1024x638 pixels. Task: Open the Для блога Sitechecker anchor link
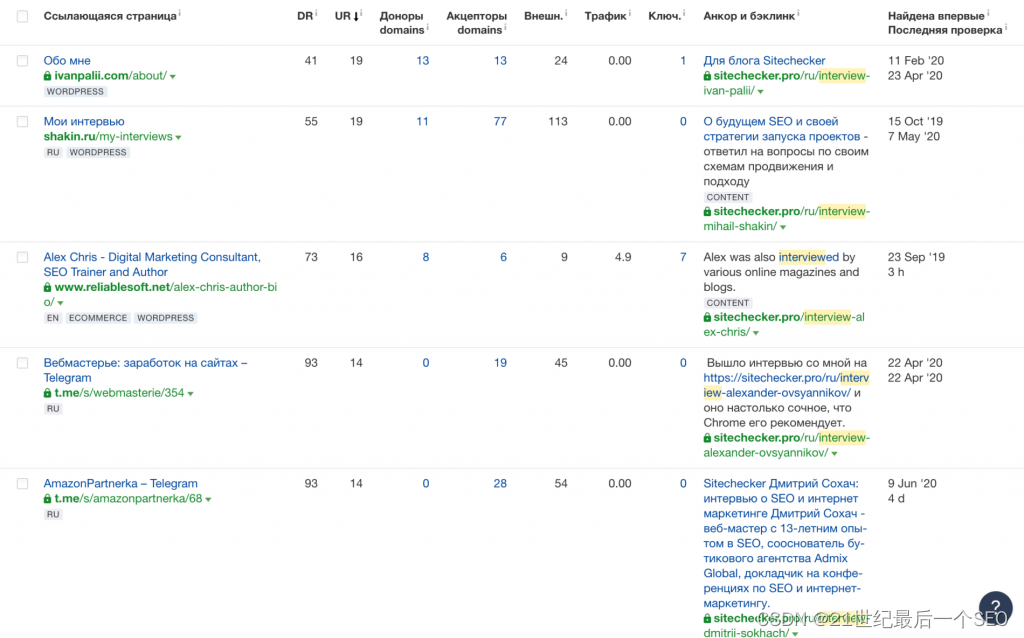[764, 61]
